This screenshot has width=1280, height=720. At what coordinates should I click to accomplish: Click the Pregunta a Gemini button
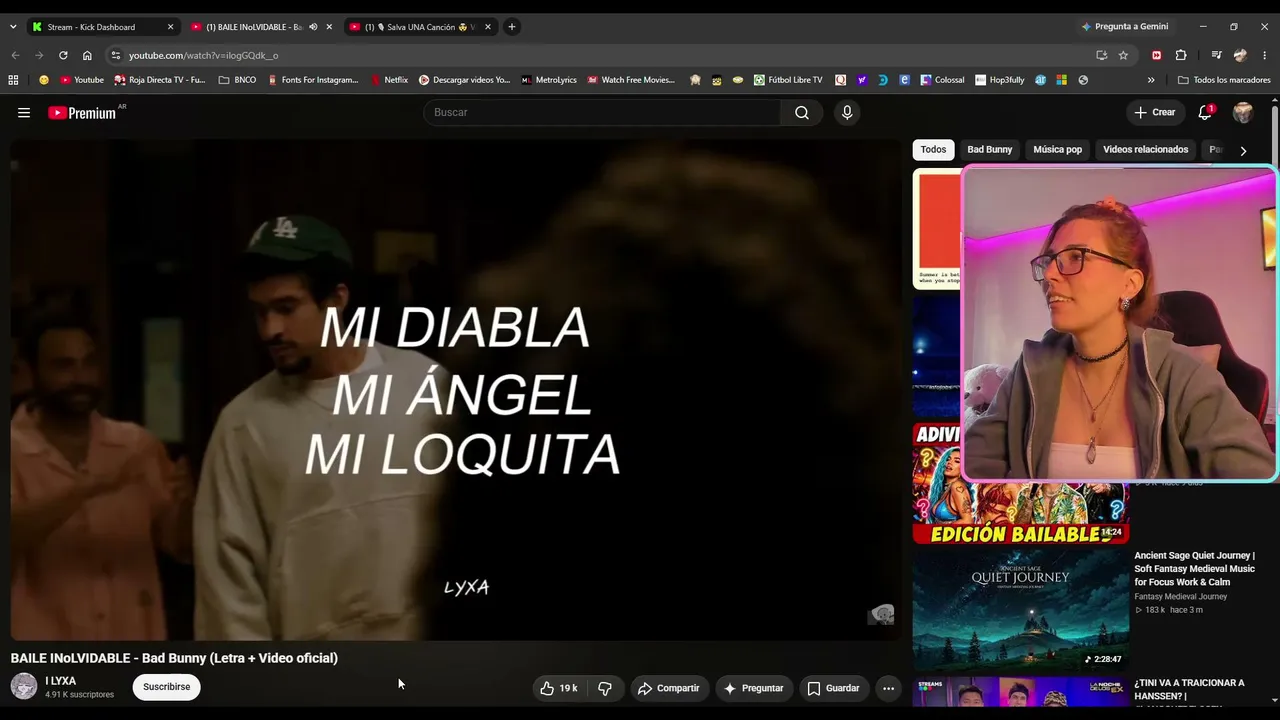click(x=1124, y=27)
